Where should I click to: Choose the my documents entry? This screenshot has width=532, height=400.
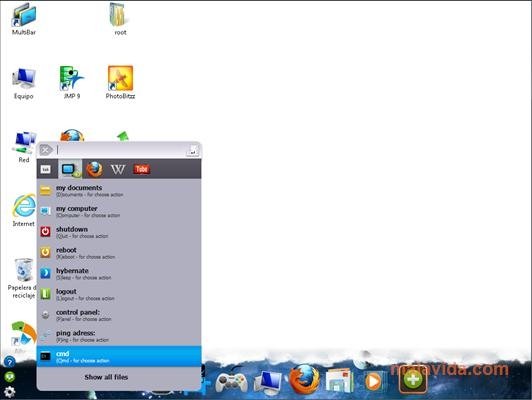[119, 190]
